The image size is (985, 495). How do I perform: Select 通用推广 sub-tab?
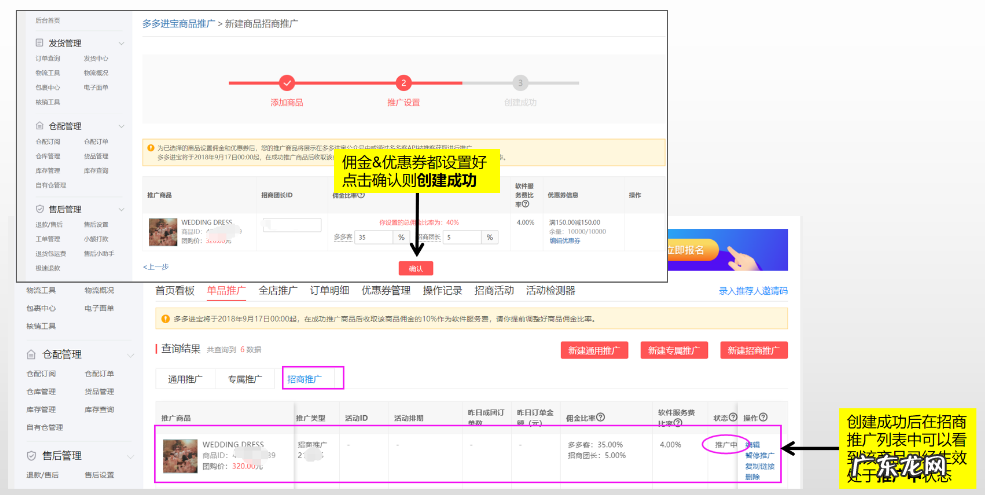[185, 379]
